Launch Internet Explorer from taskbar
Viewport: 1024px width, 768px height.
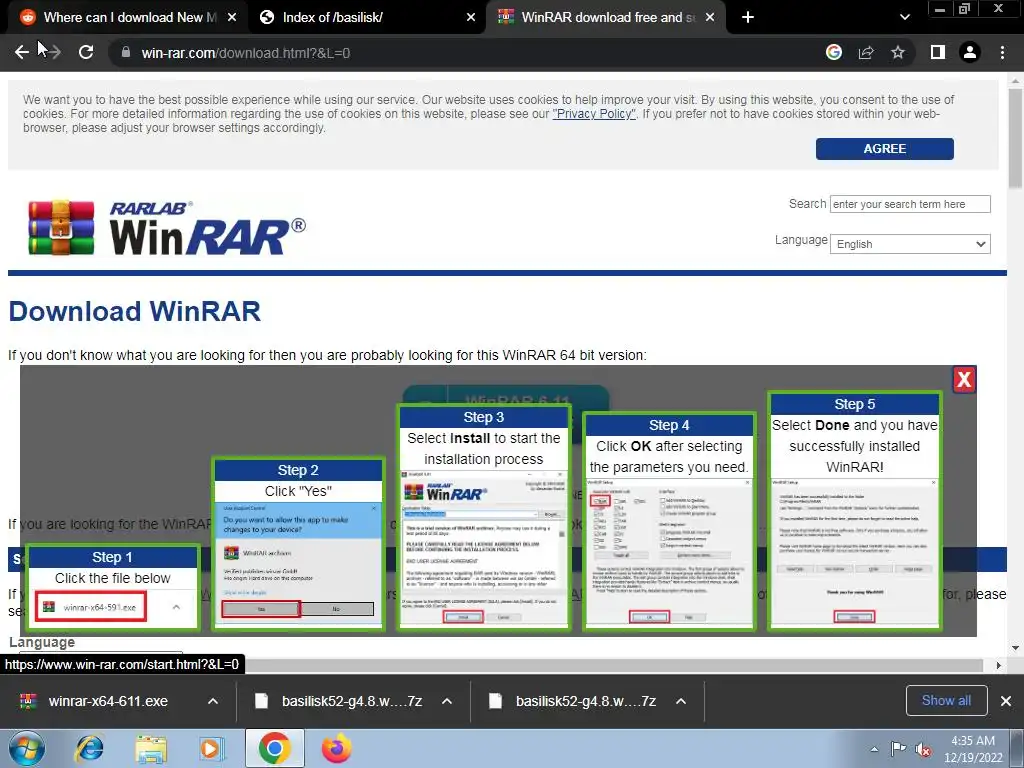89,749
